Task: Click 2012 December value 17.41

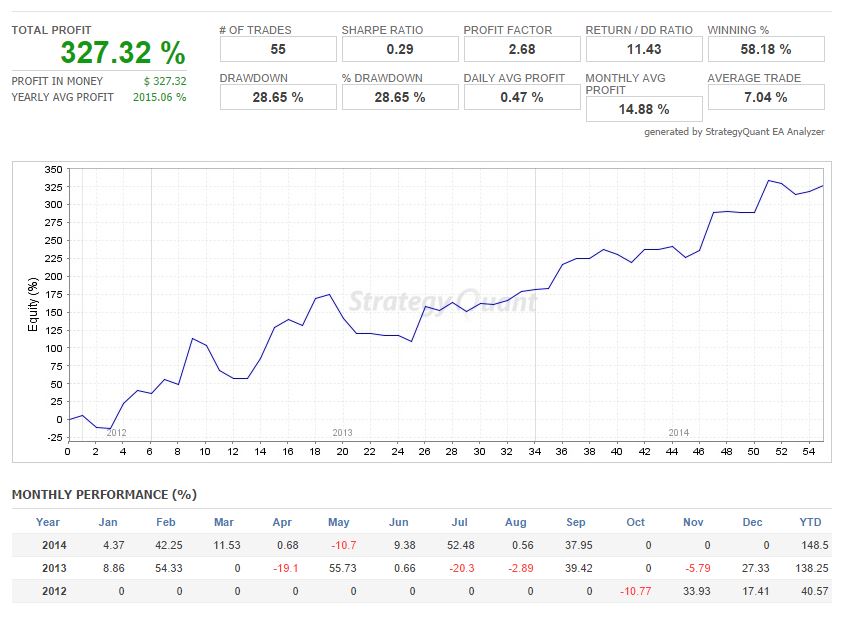Action: (x=756, y=591)
